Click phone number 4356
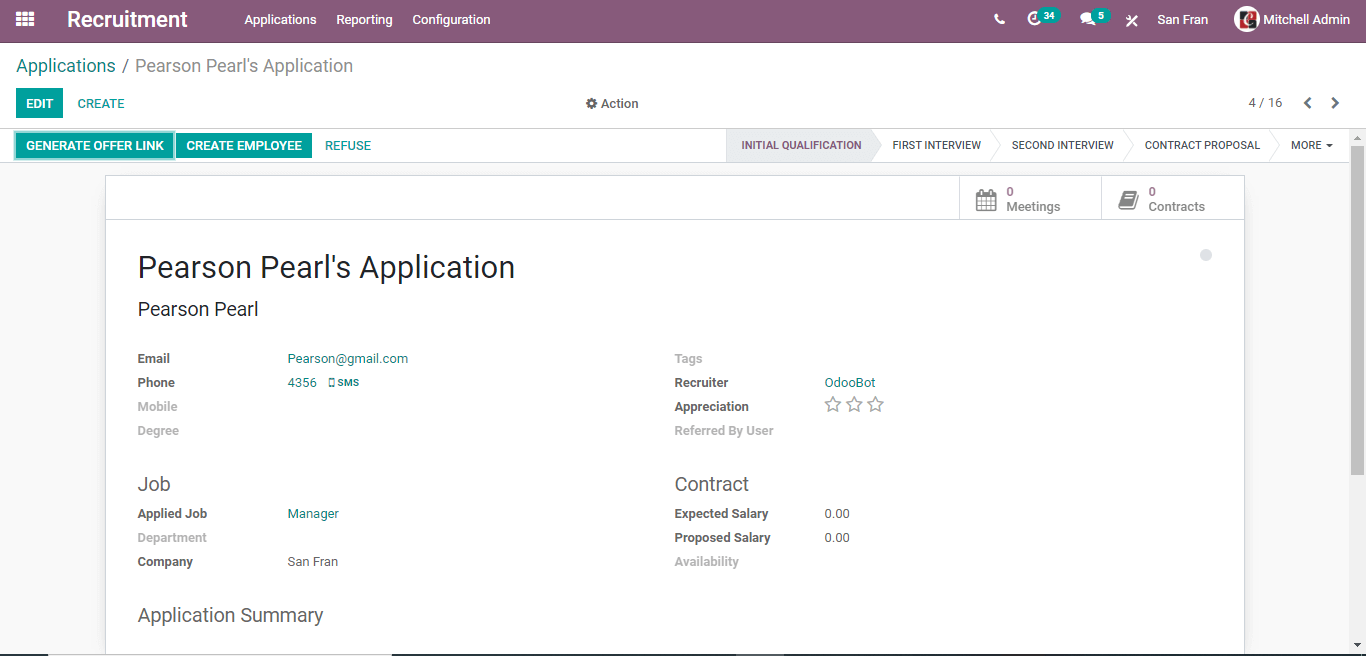The image size is (1366, 656). [x=302, y=383]
